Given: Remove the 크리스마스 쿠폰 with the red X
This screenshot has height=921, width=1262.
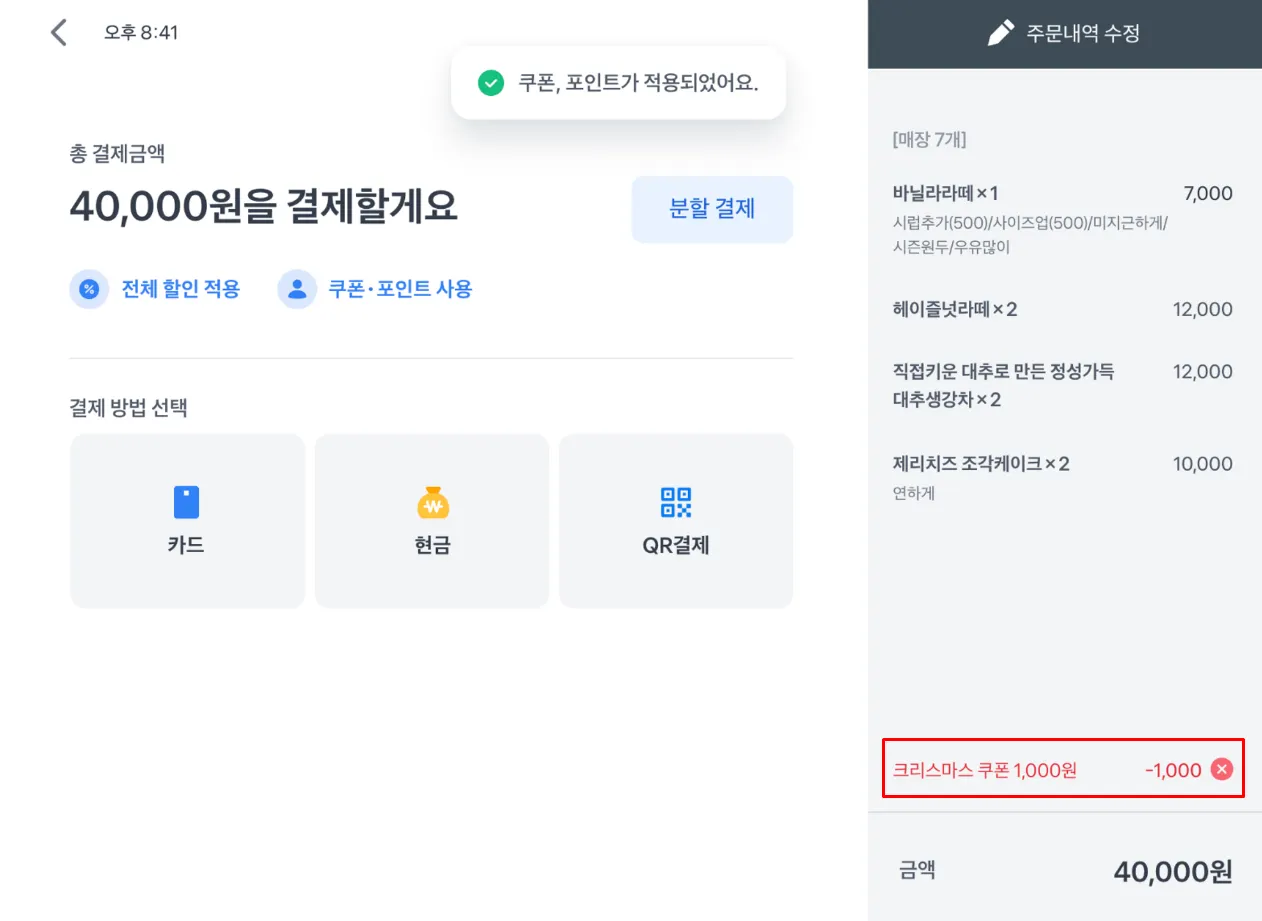Looking at the screenshot, I should (x=1222, y=769).
